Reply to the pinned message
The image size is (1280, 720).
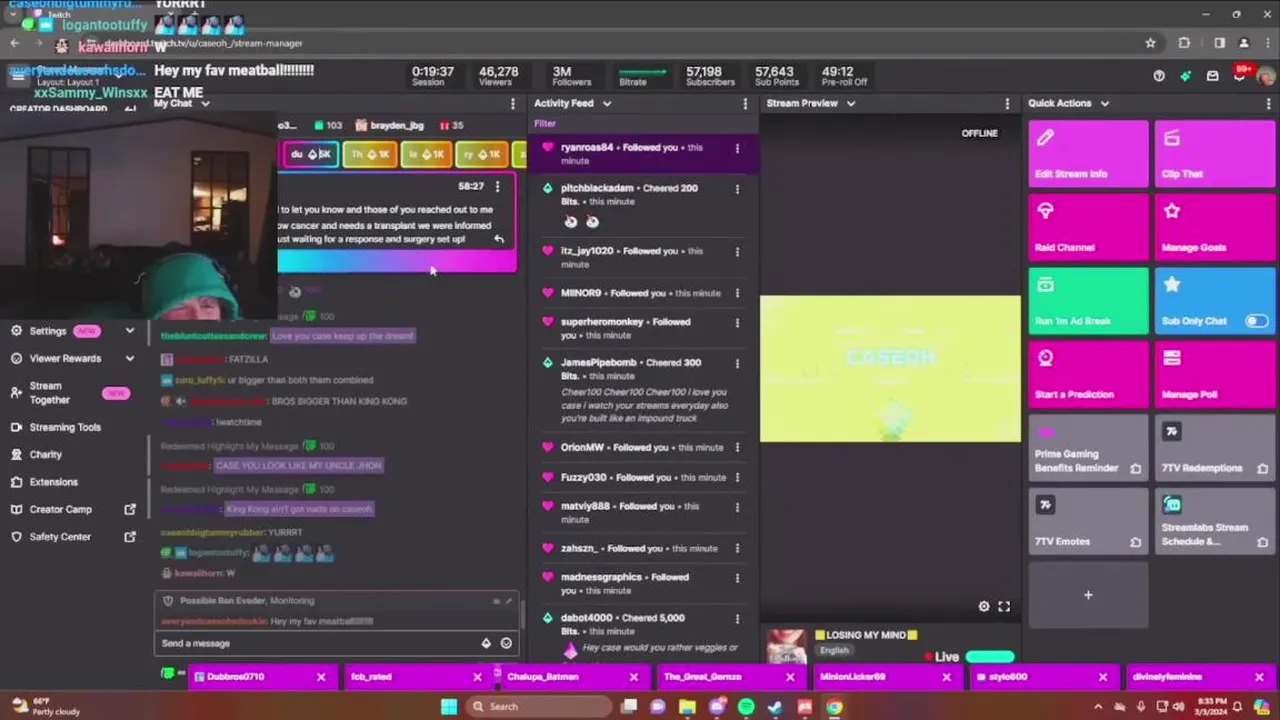pos(499,239)
